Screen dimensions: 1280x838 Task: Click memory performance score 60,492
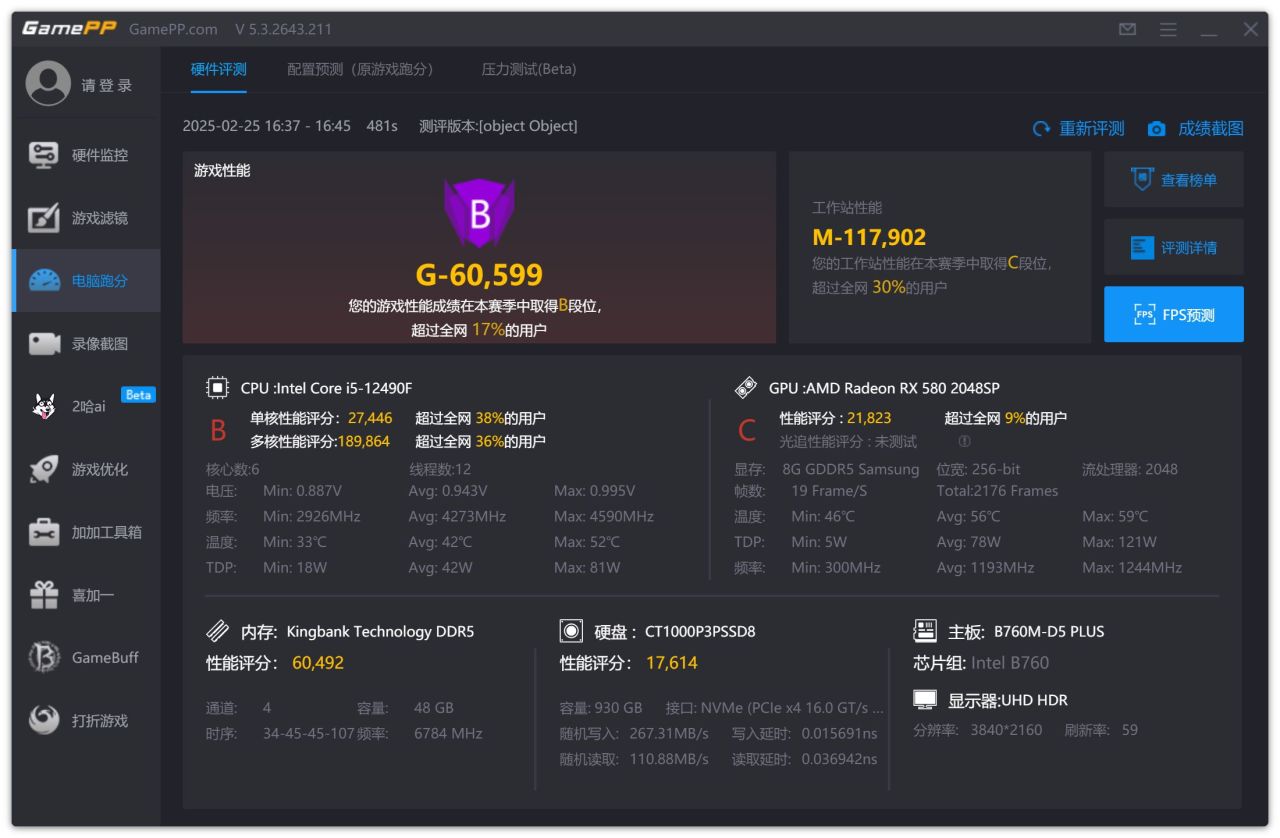click(318, 663)
